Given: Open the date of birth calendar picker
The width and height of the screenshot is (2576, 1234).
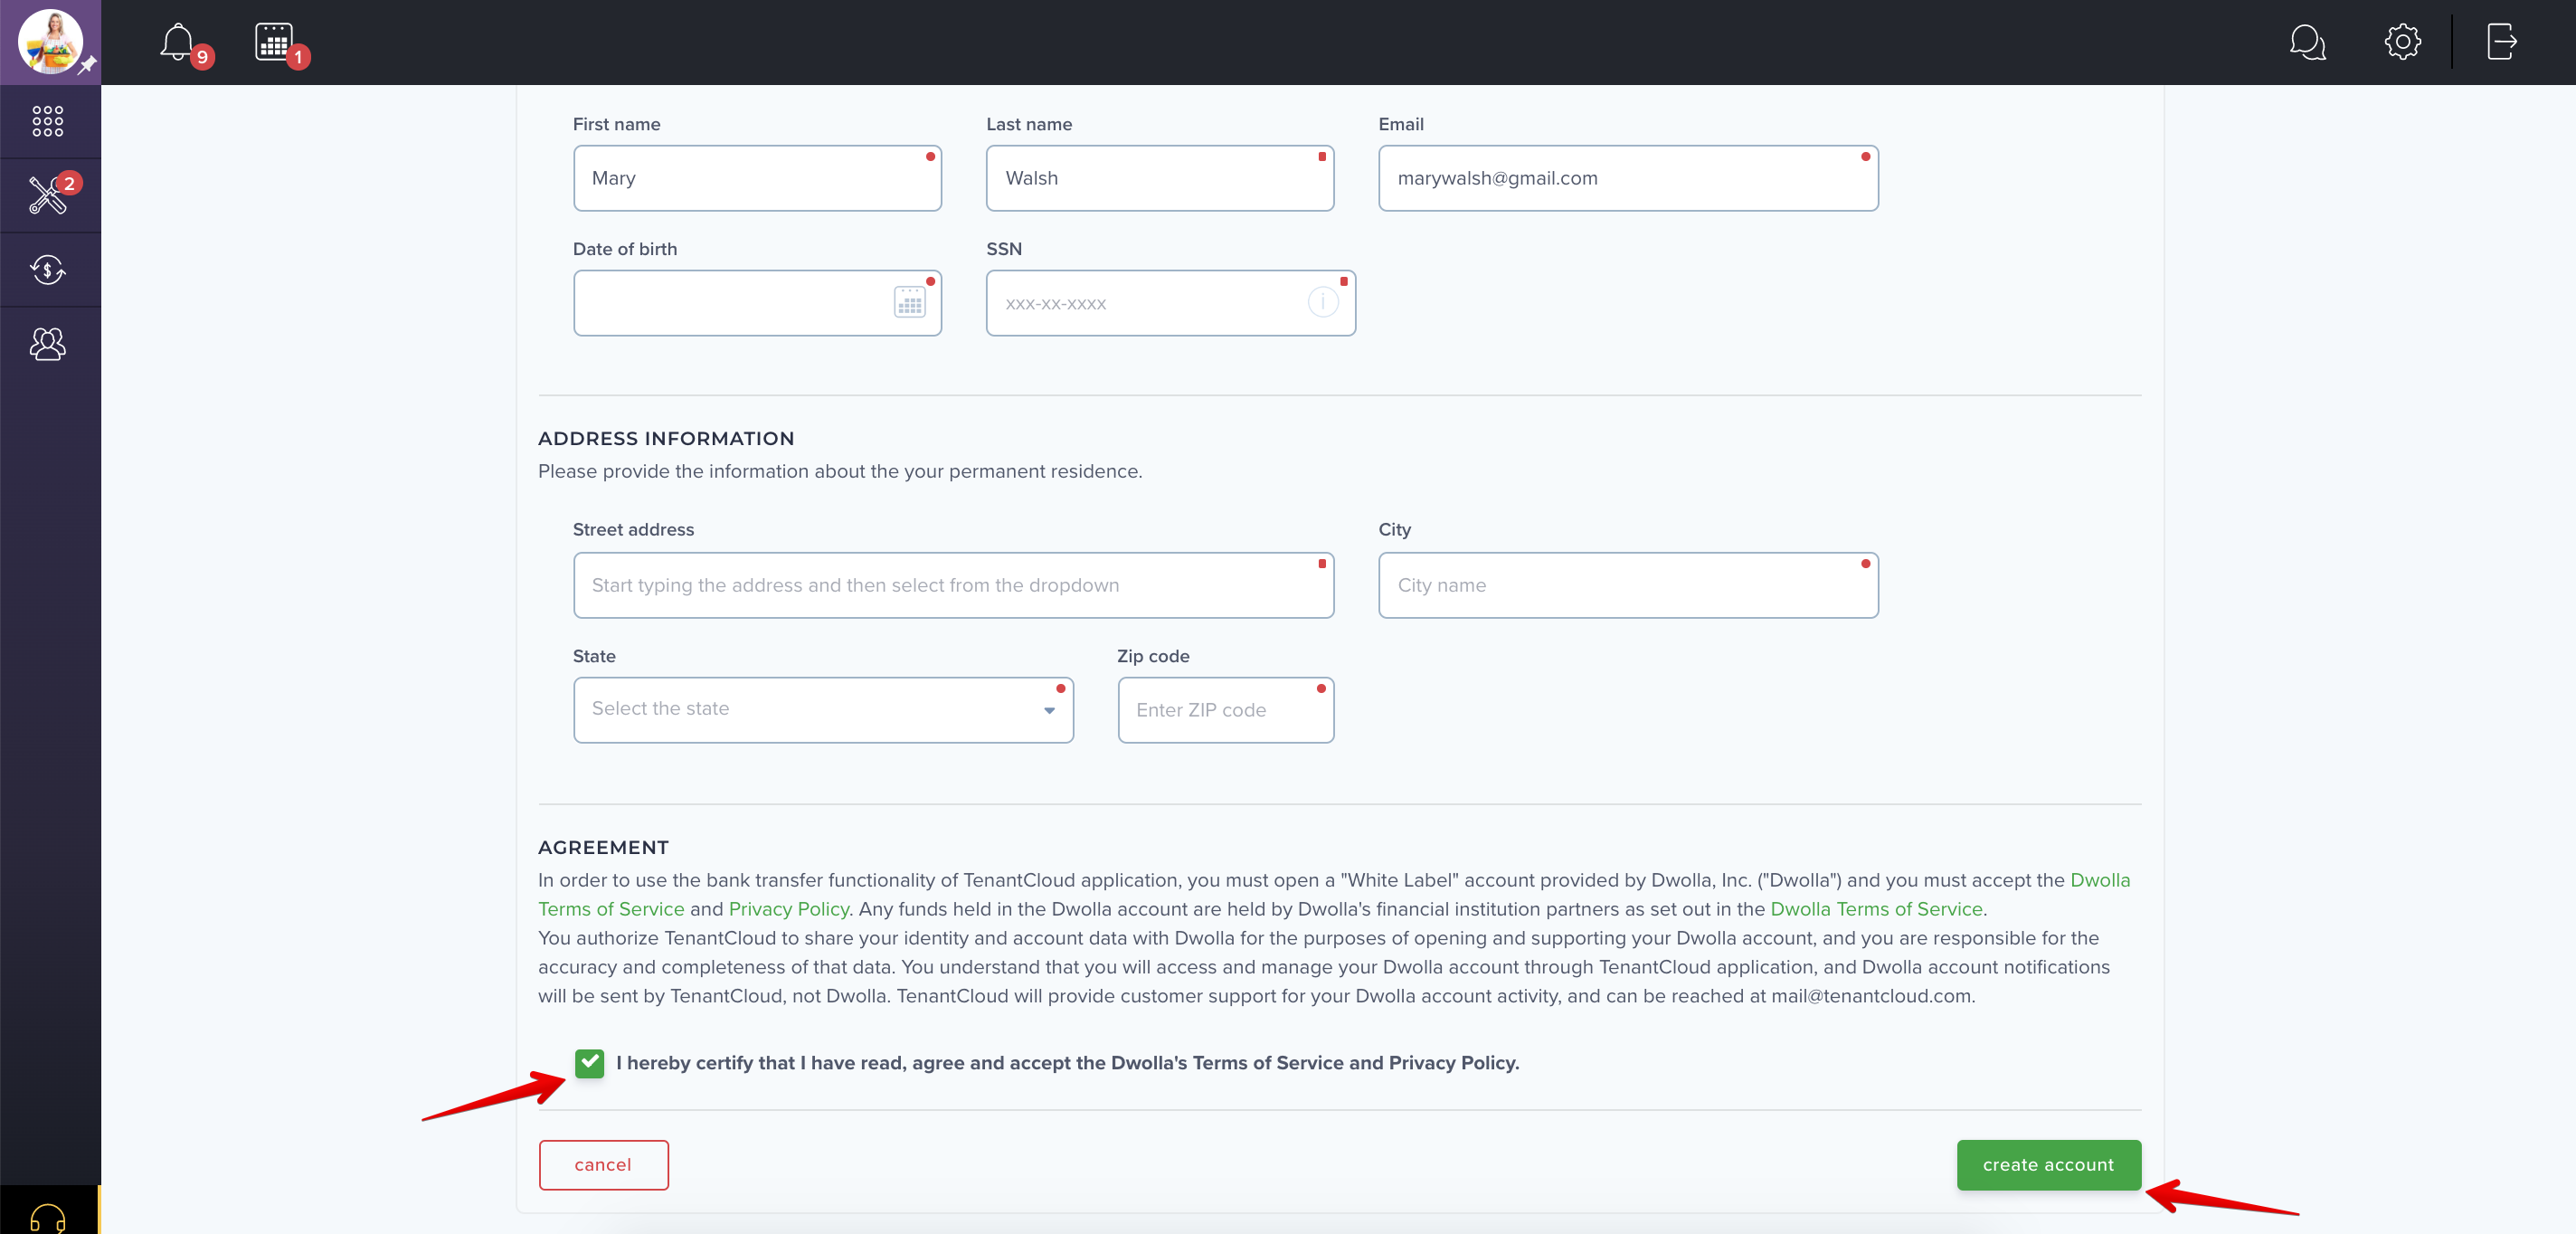Looking at the screenshot, I should coord(909,303).
